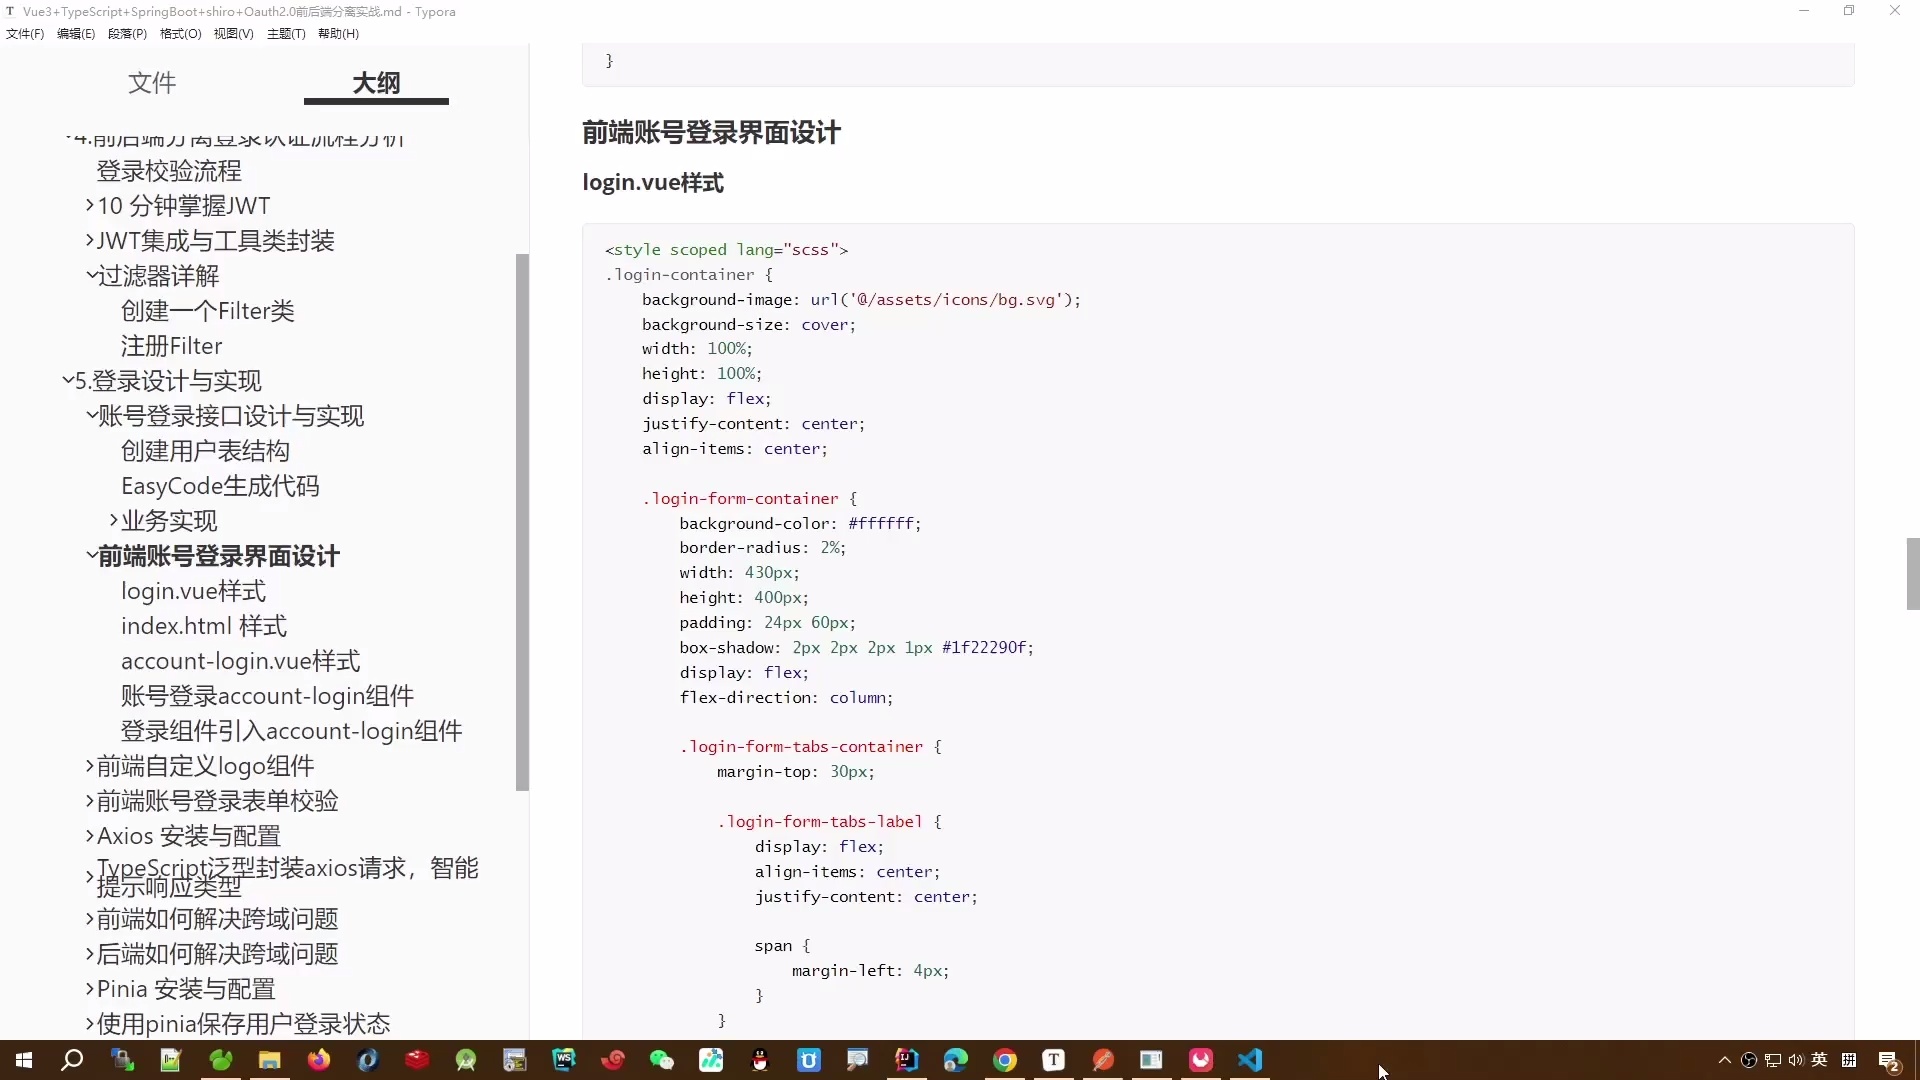Collapse the 账号登录接口设计与实现 outline node
The width and height of the screenshot is (1920, 1080).
(x=90, y=416)
